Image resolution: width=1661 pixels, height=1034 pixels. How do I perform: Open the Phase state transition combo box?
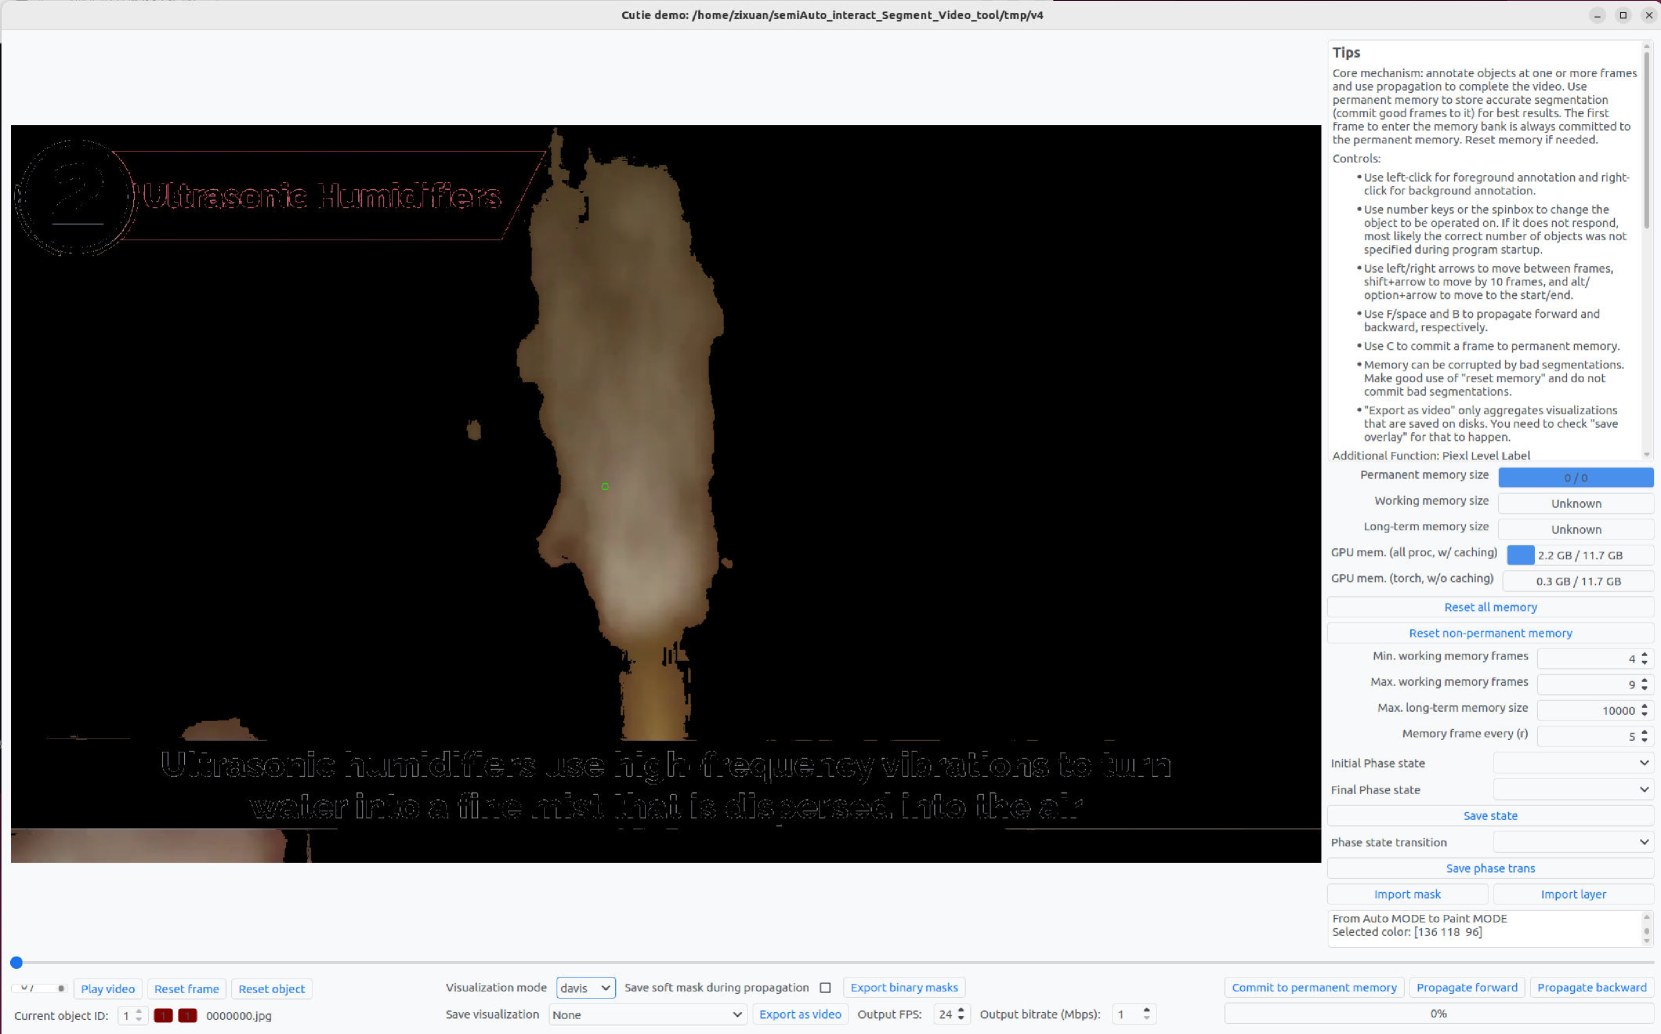coord(1572,842)
